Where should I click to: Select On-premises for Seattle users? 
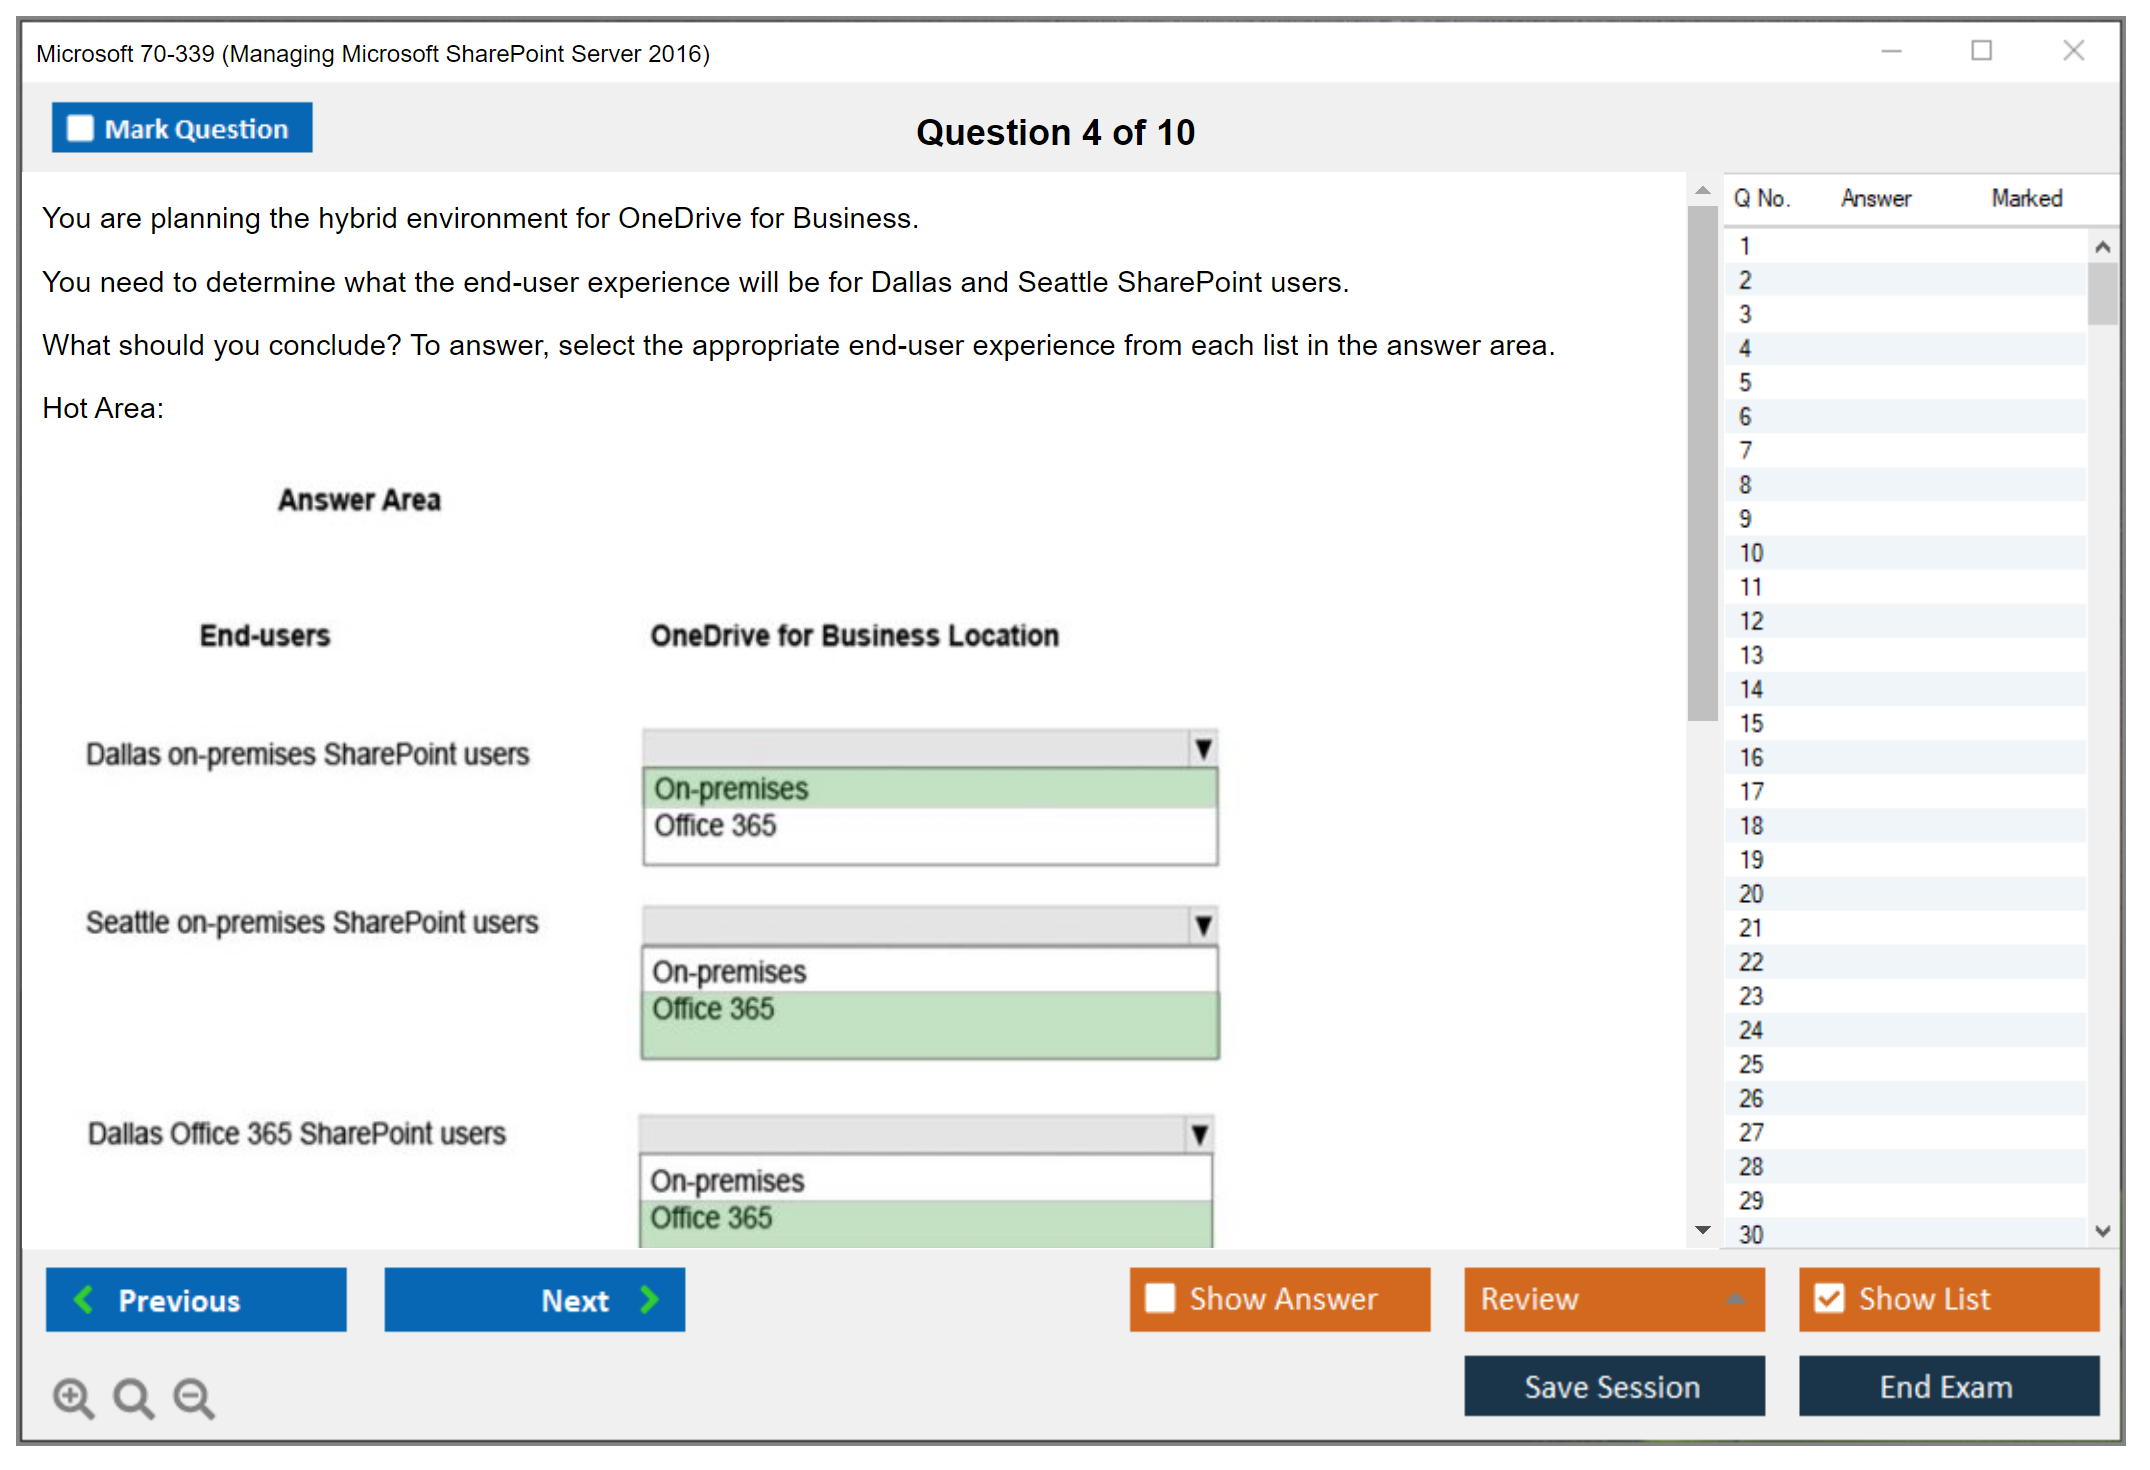pyautogui.click(x=730, y=972)
